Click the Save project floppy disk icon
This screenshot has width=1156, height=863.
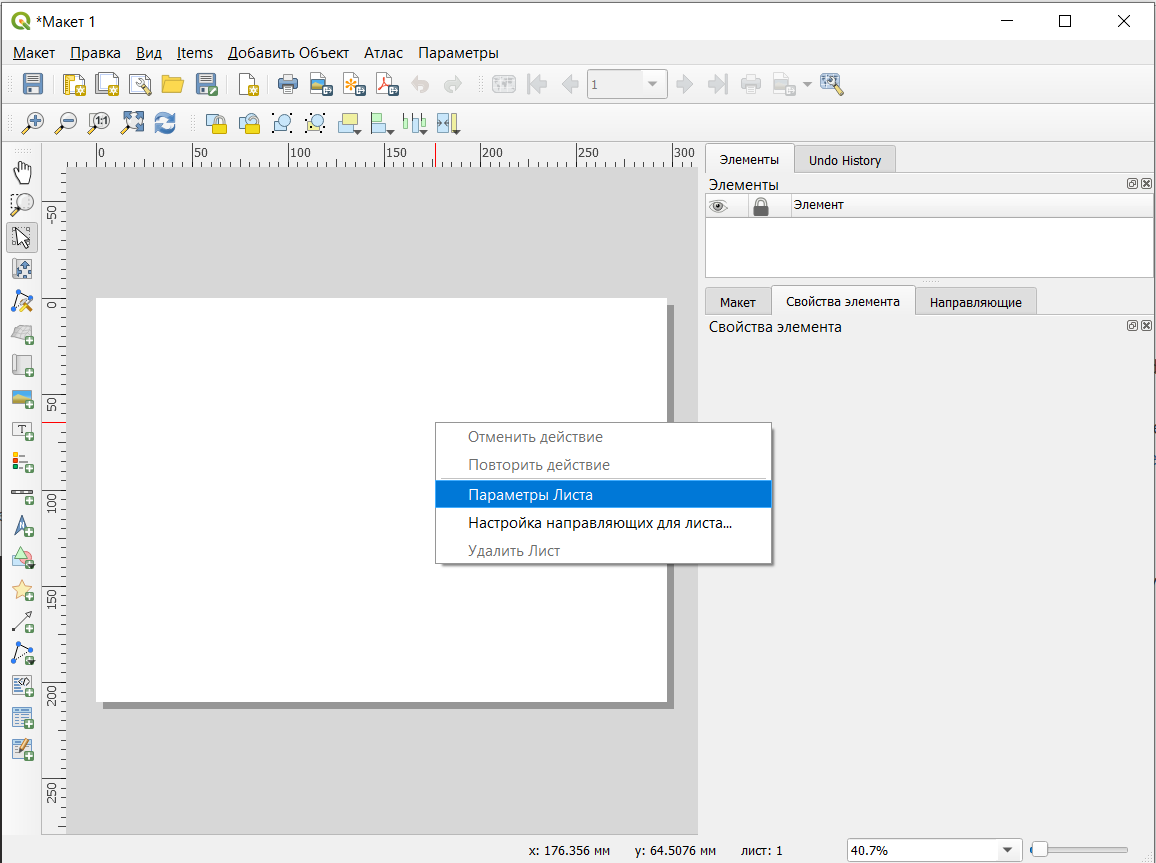coord(32,85)
